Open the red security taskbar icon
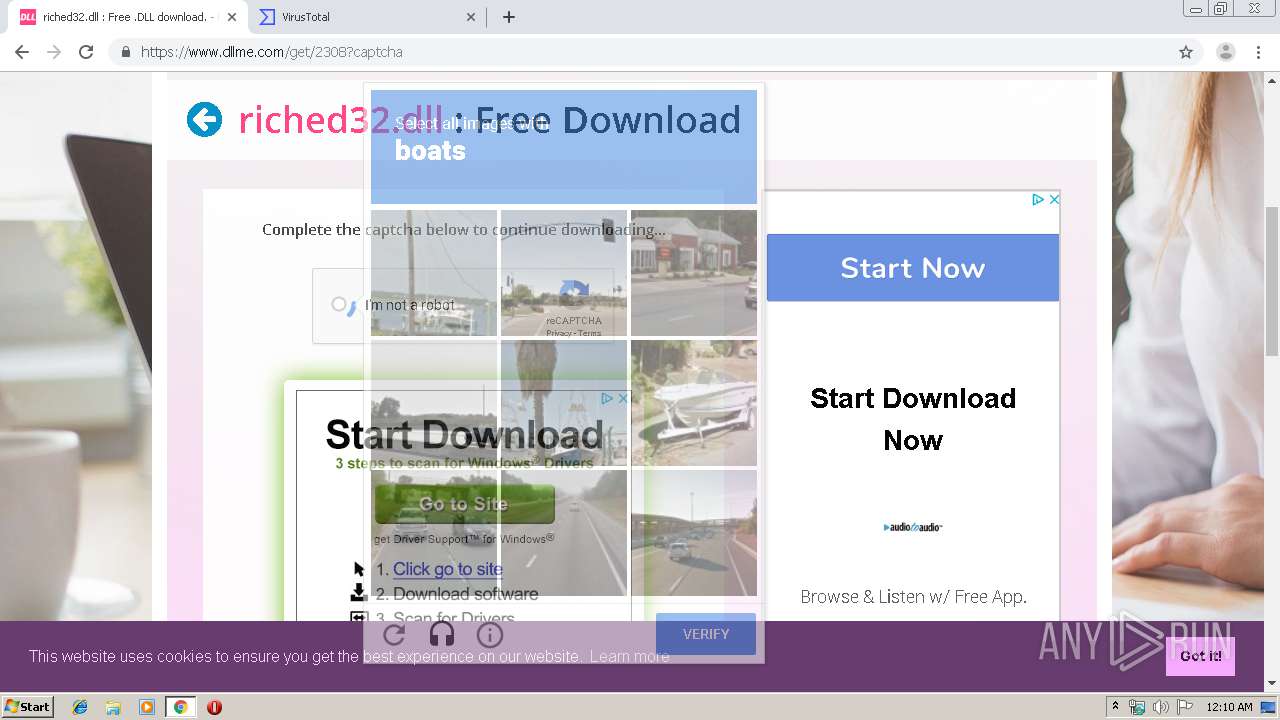The width and height of the screenshot is (1280, 720). click(x=214, y=707)
